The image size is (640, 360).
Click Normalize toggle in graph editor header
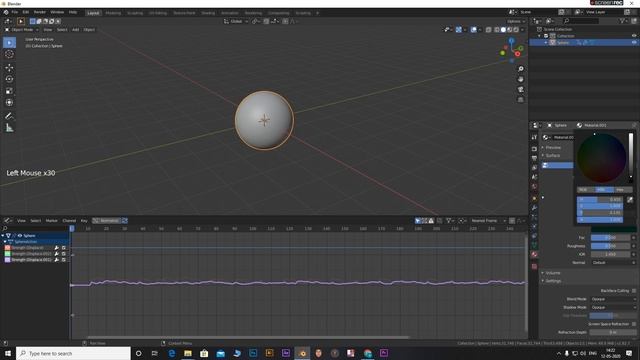point(106,220)
